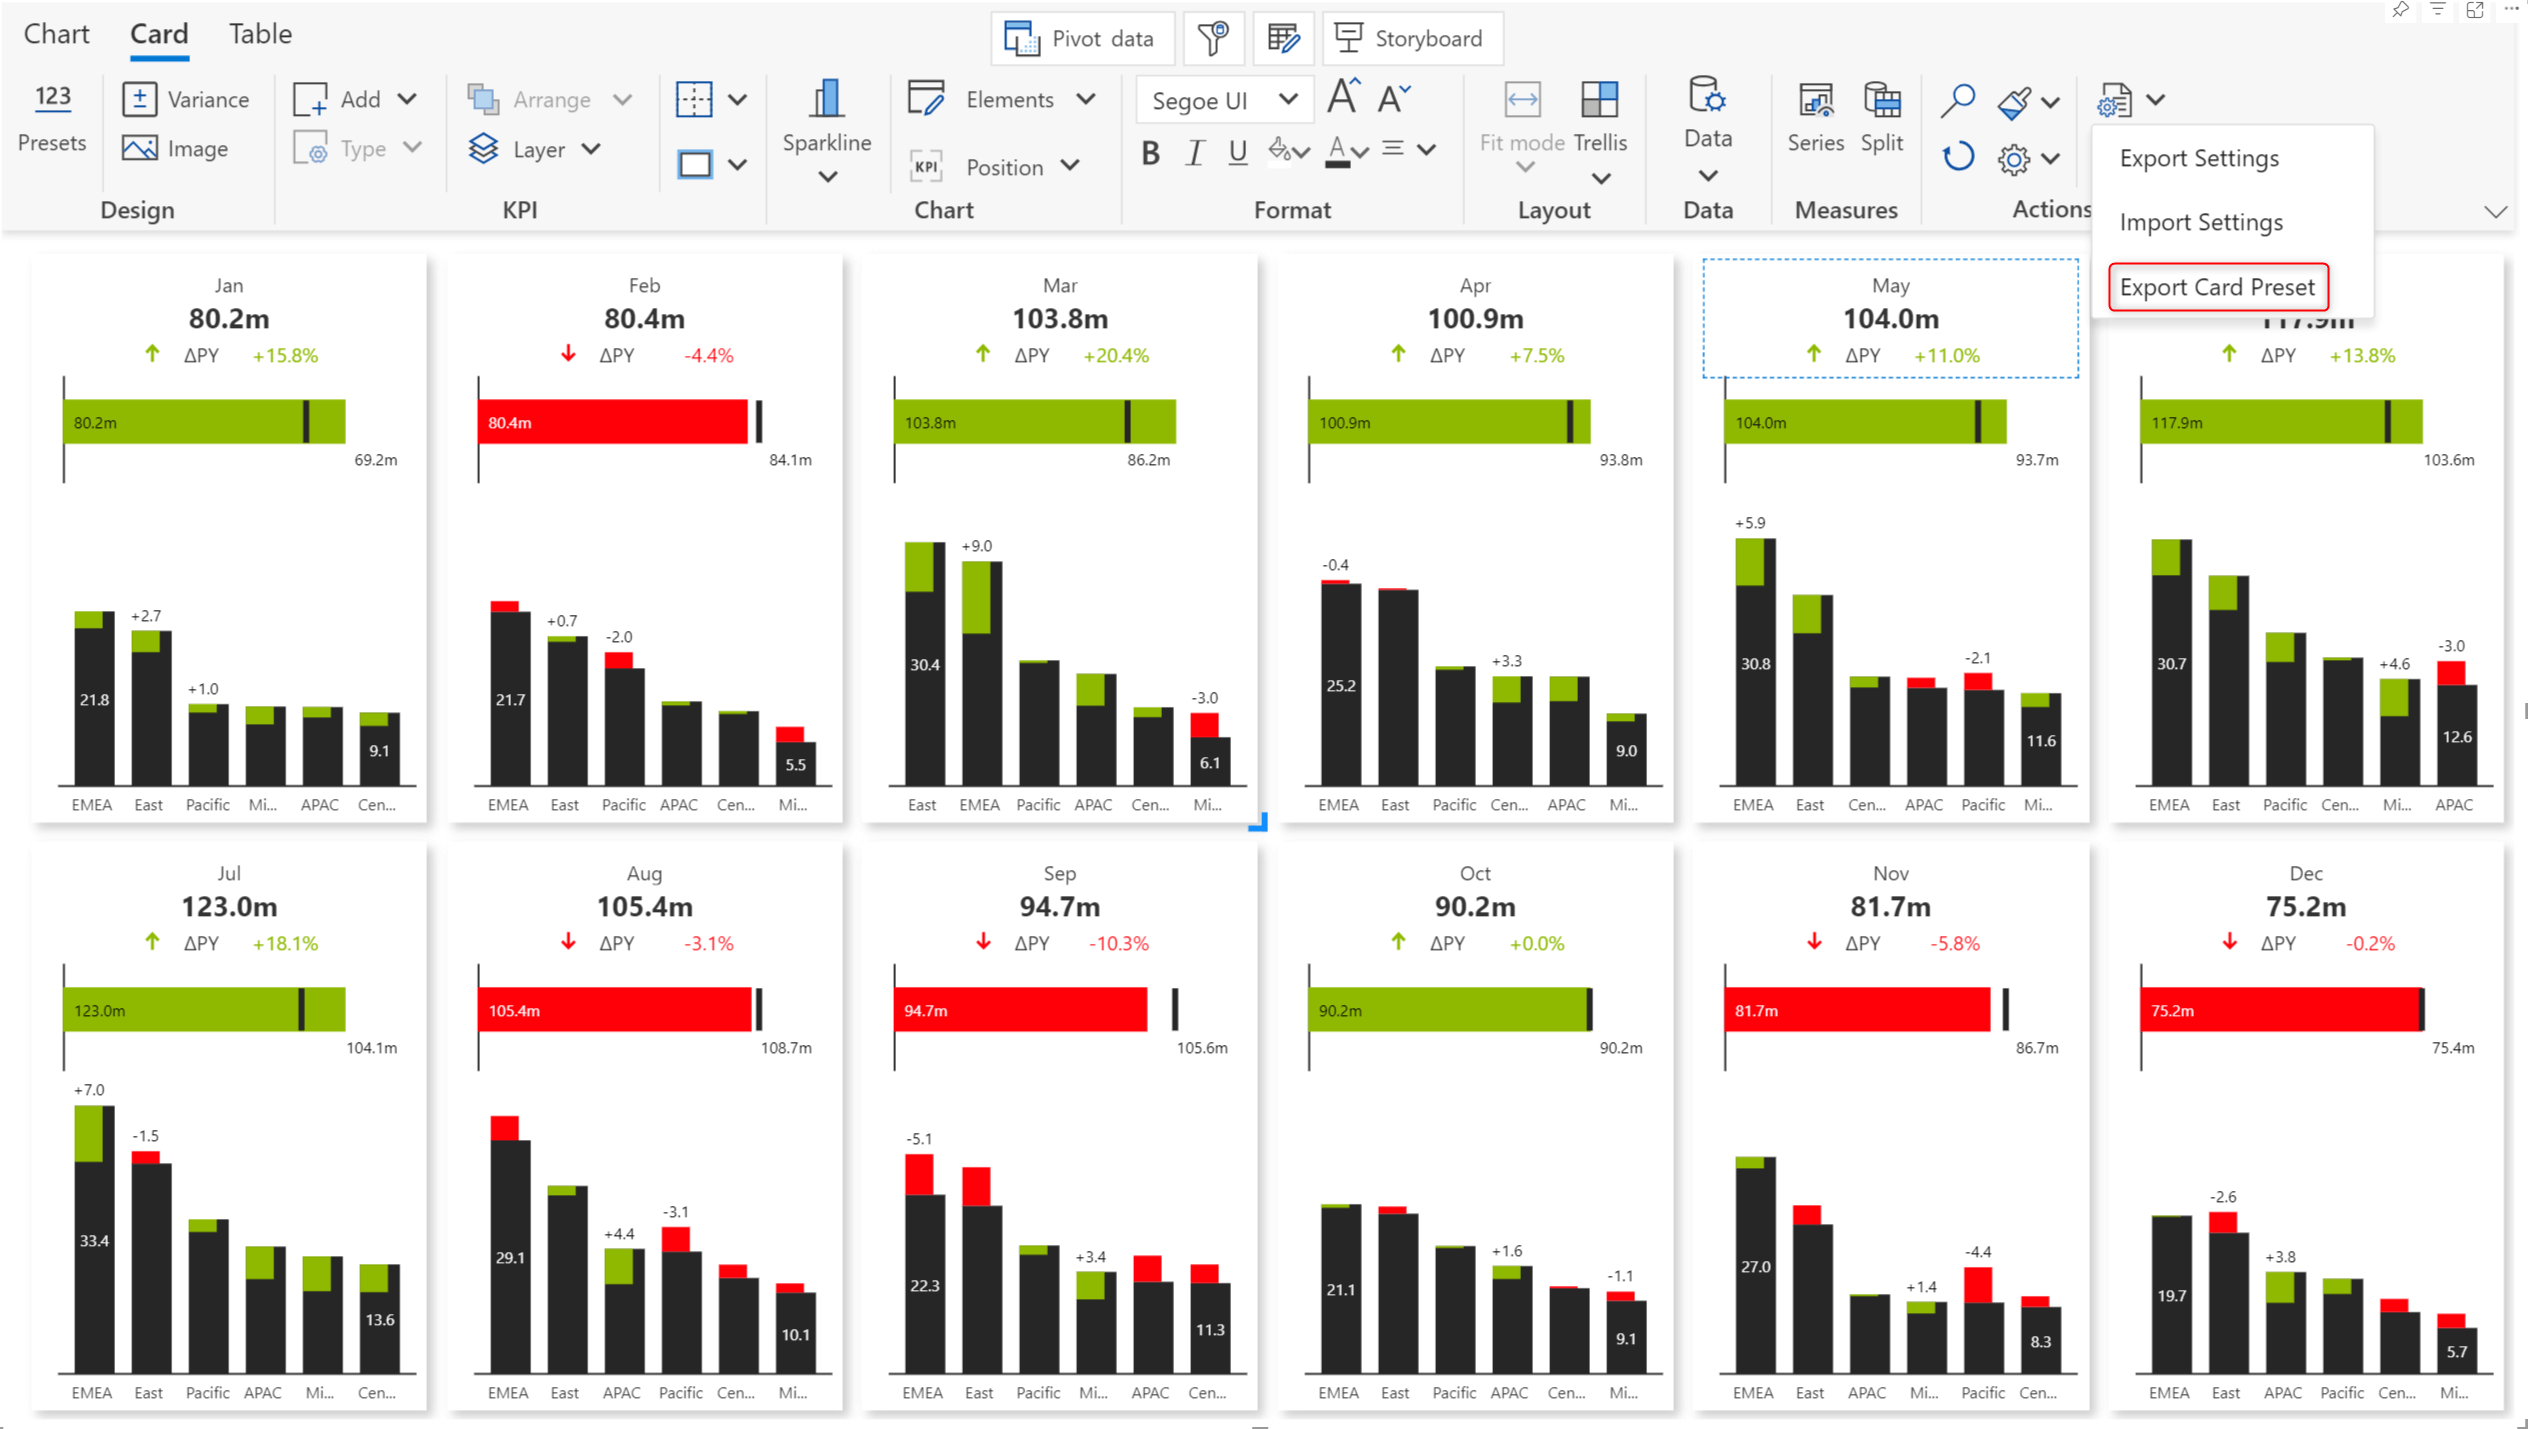The image size is (2528, 1429).
Task: Toggle italic formatting
Action: pos(1194,152)
